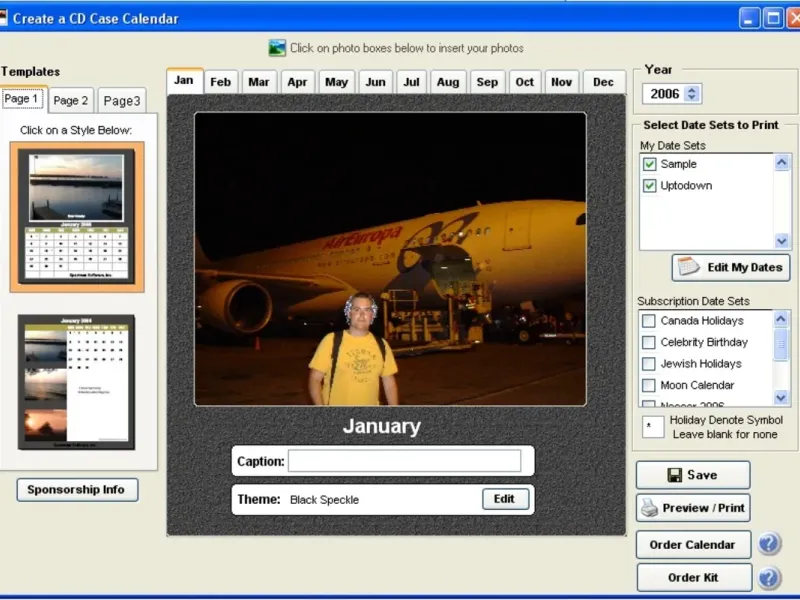Enable Moon Calendar subscription
This screenshot has height=600, width=800.
click(648, 385)
